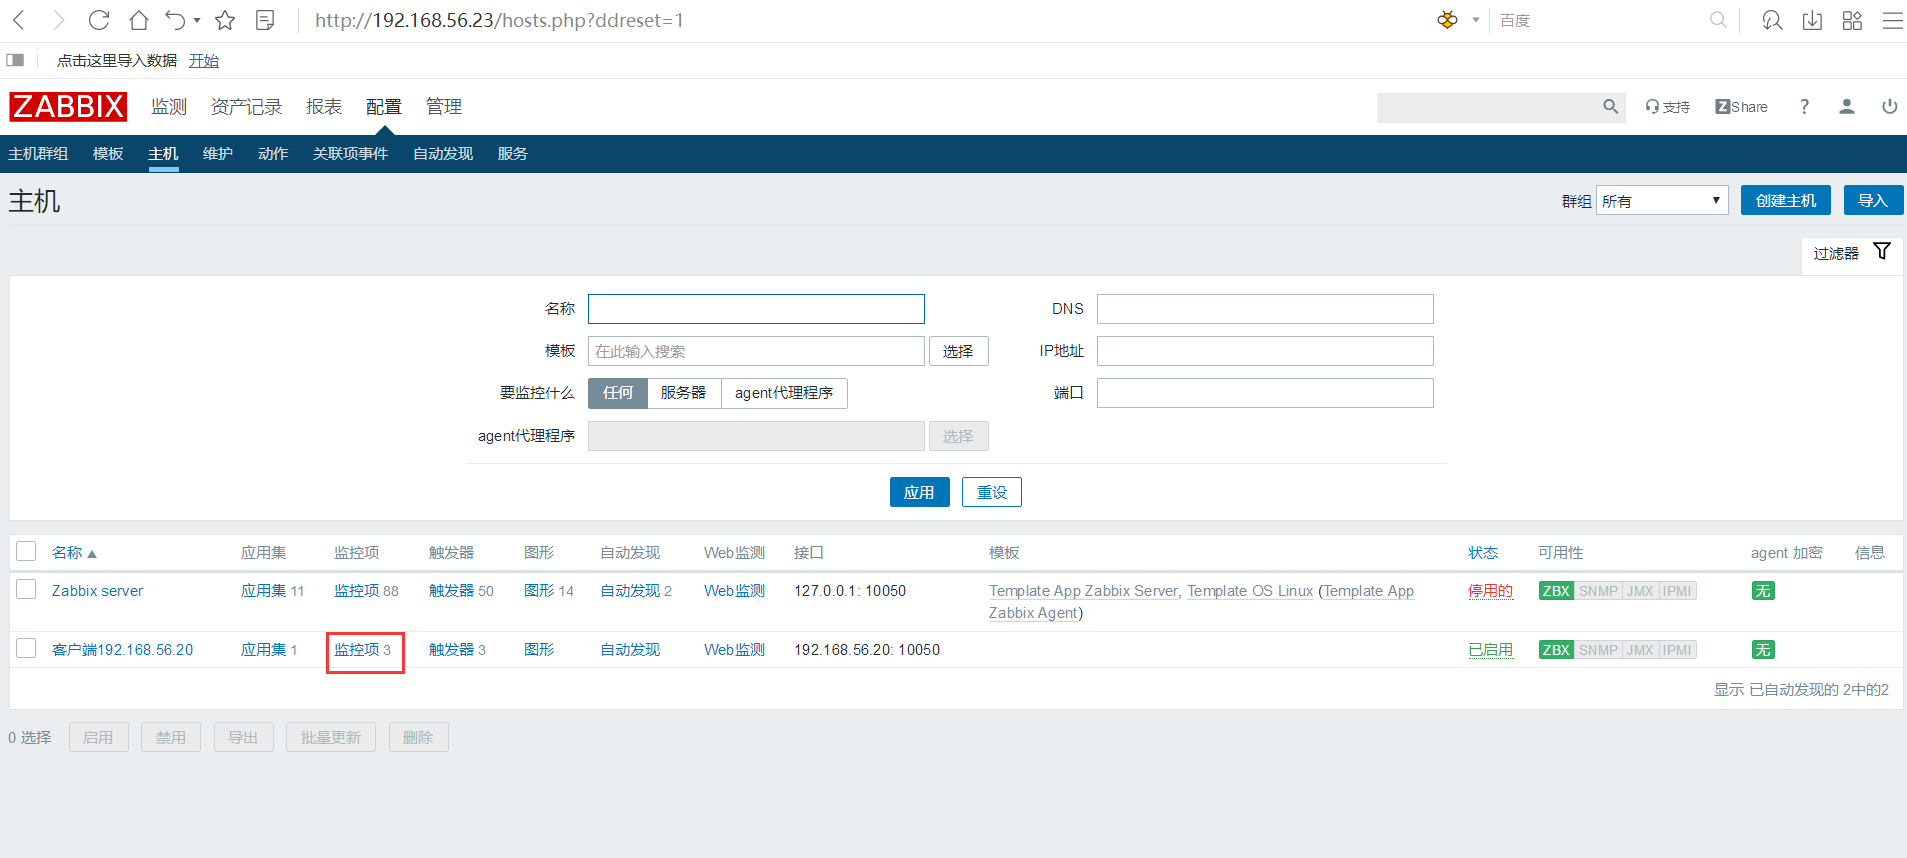Click the ZBX availability badge for Zabbix server
1907x858 pixels.
tap(1556, 591)
